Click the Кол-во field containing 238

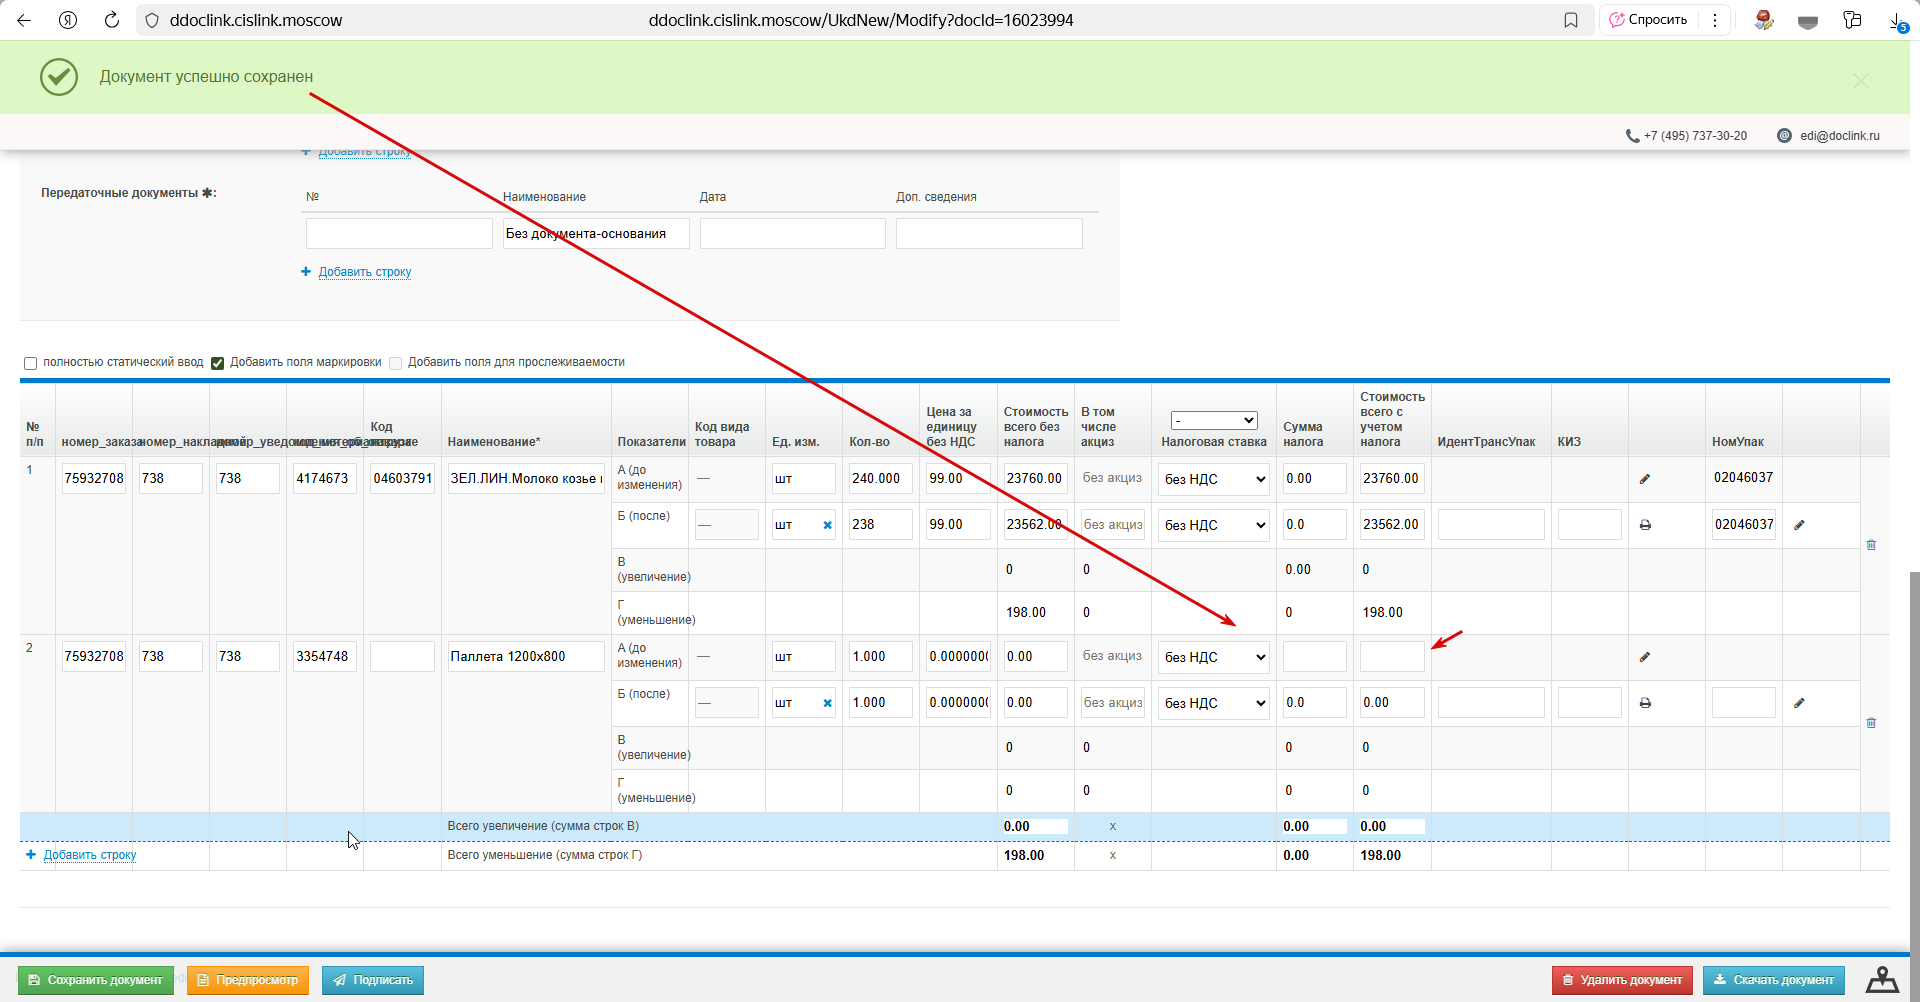[x=880, y=525]
